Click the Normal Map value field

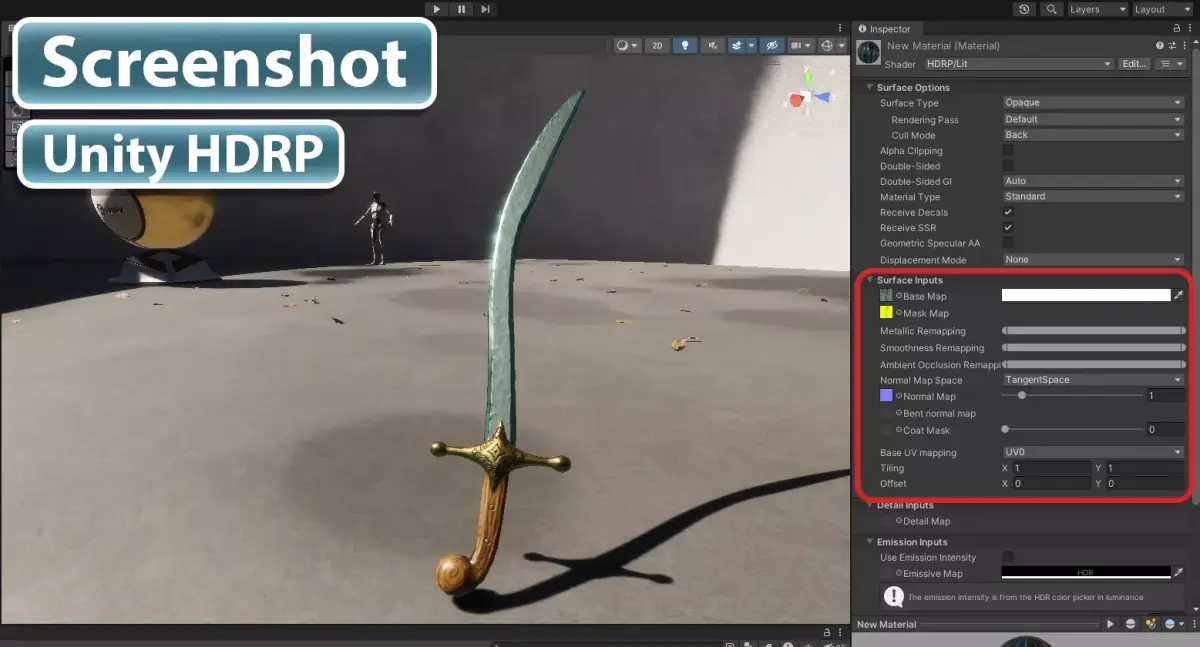tap(1165, 396)
